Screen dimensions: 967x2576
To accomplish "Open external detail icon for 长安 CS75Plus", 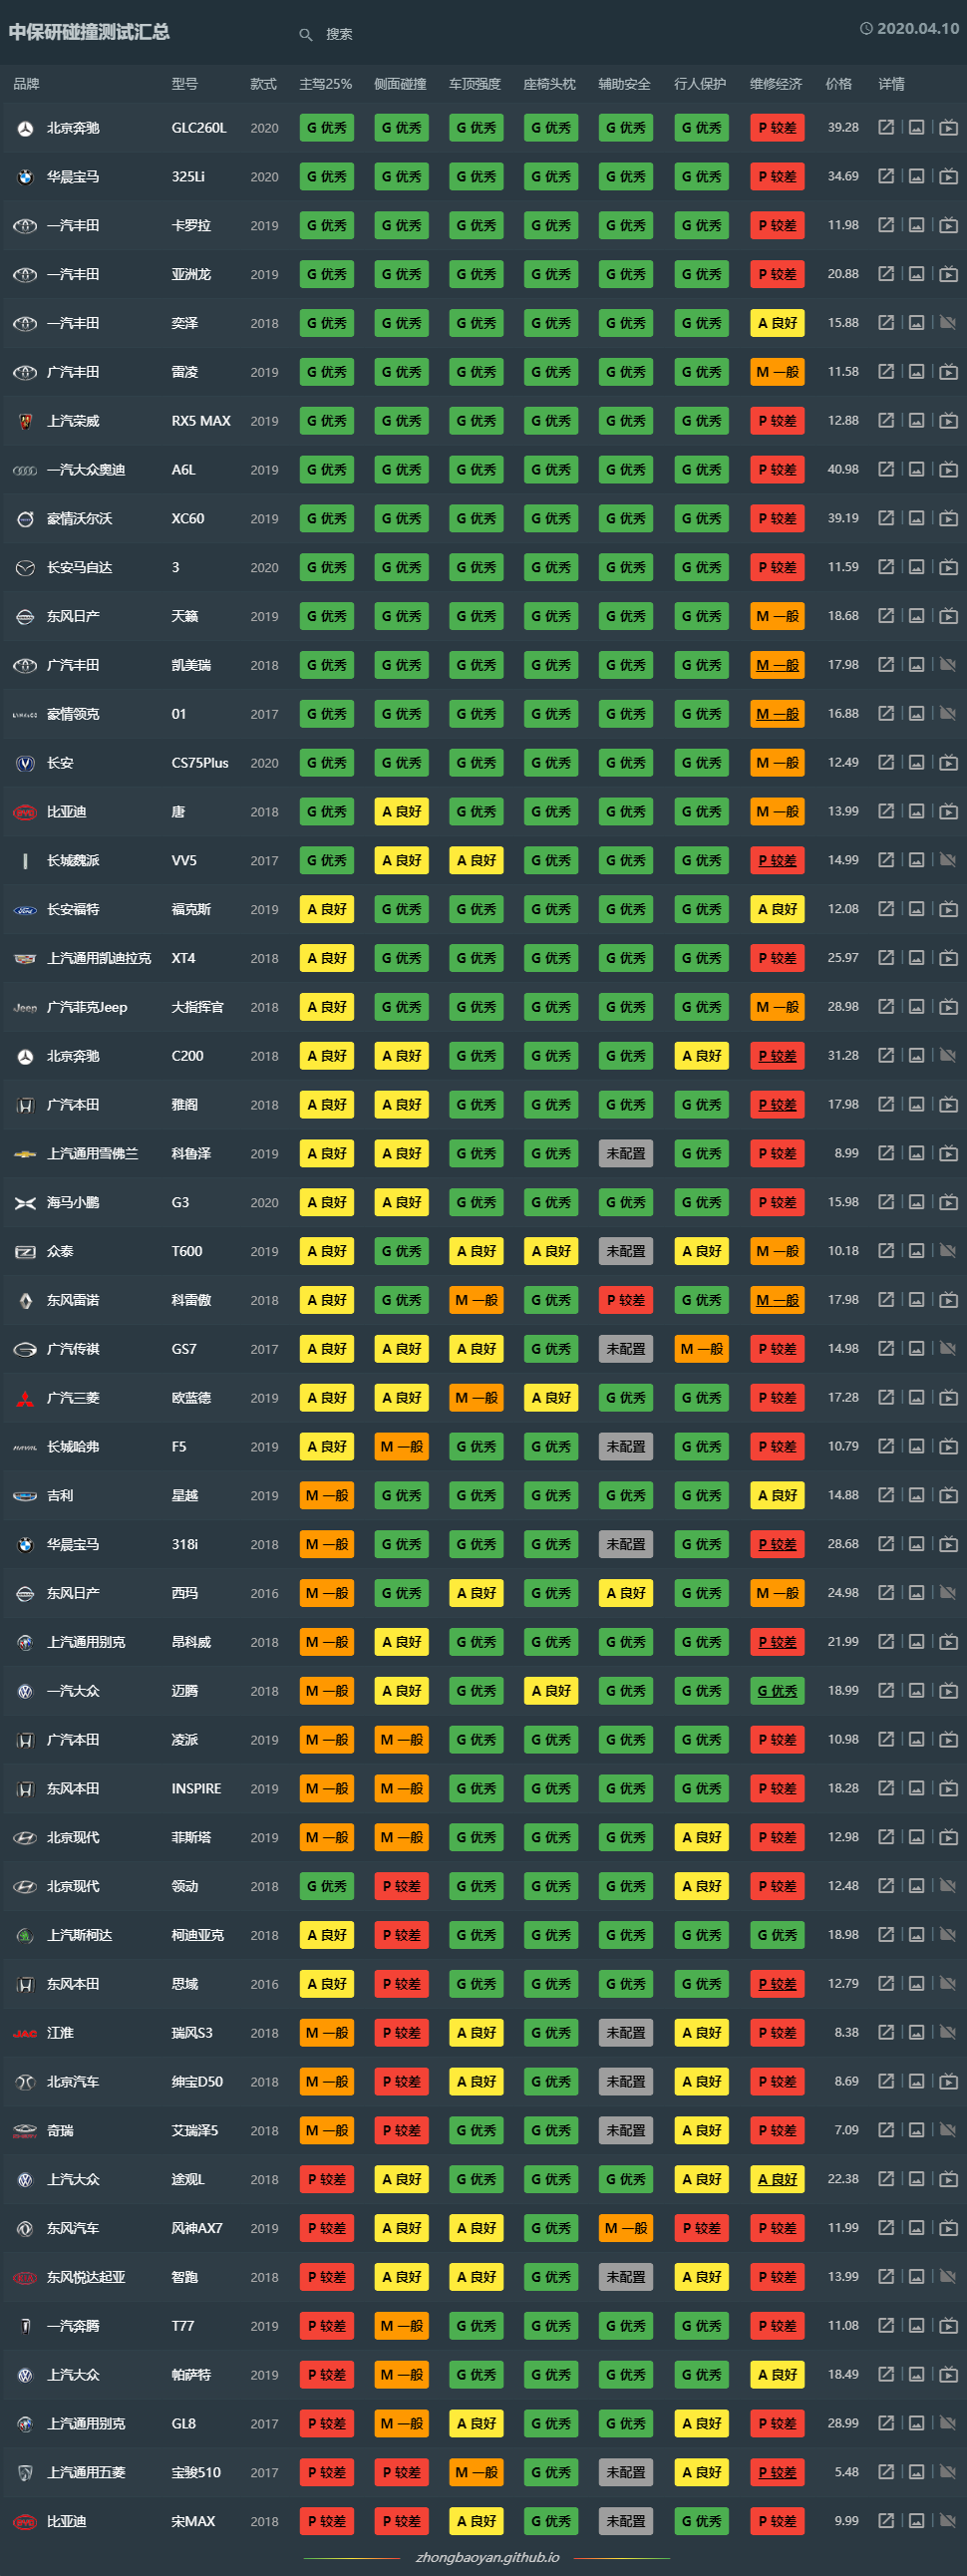I will pyautogui.click(x=886, y=763).
